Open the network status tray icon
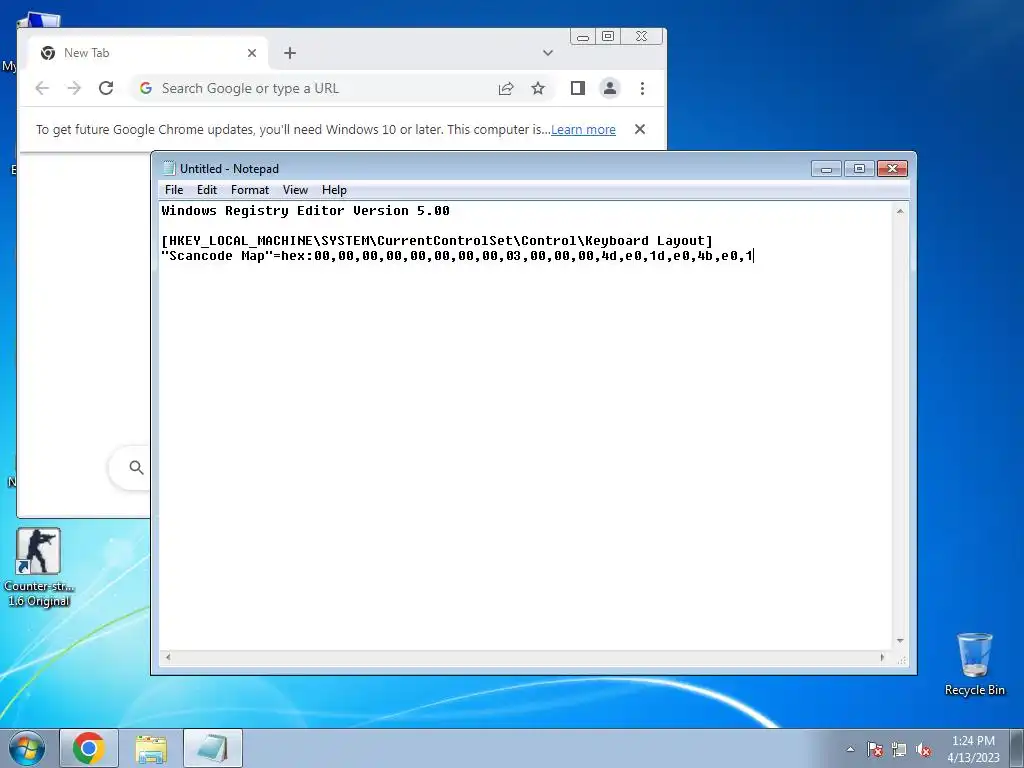 899,749
